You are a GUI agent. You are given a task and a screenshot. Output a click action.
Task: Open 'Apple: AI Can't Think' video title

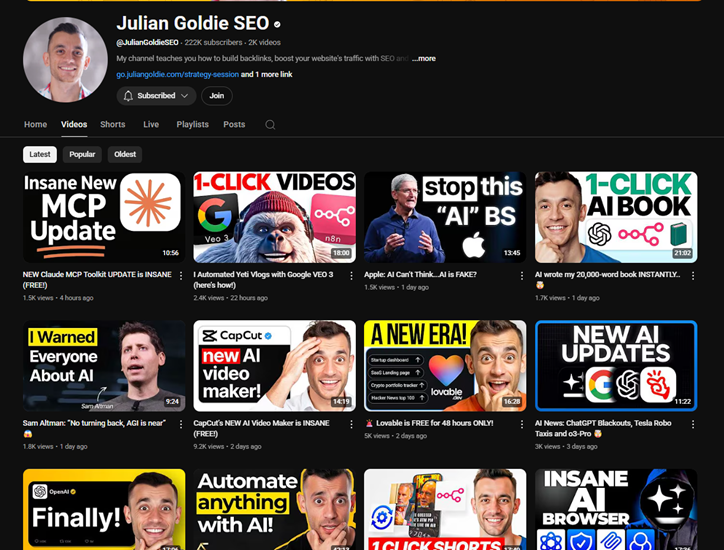[420, 274]
